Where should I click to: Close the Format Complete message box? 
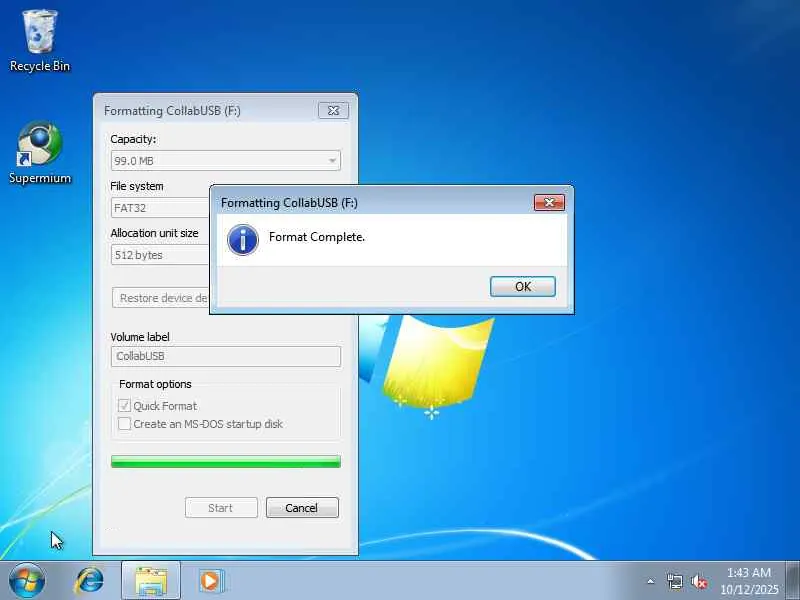[x=549, y=203]
